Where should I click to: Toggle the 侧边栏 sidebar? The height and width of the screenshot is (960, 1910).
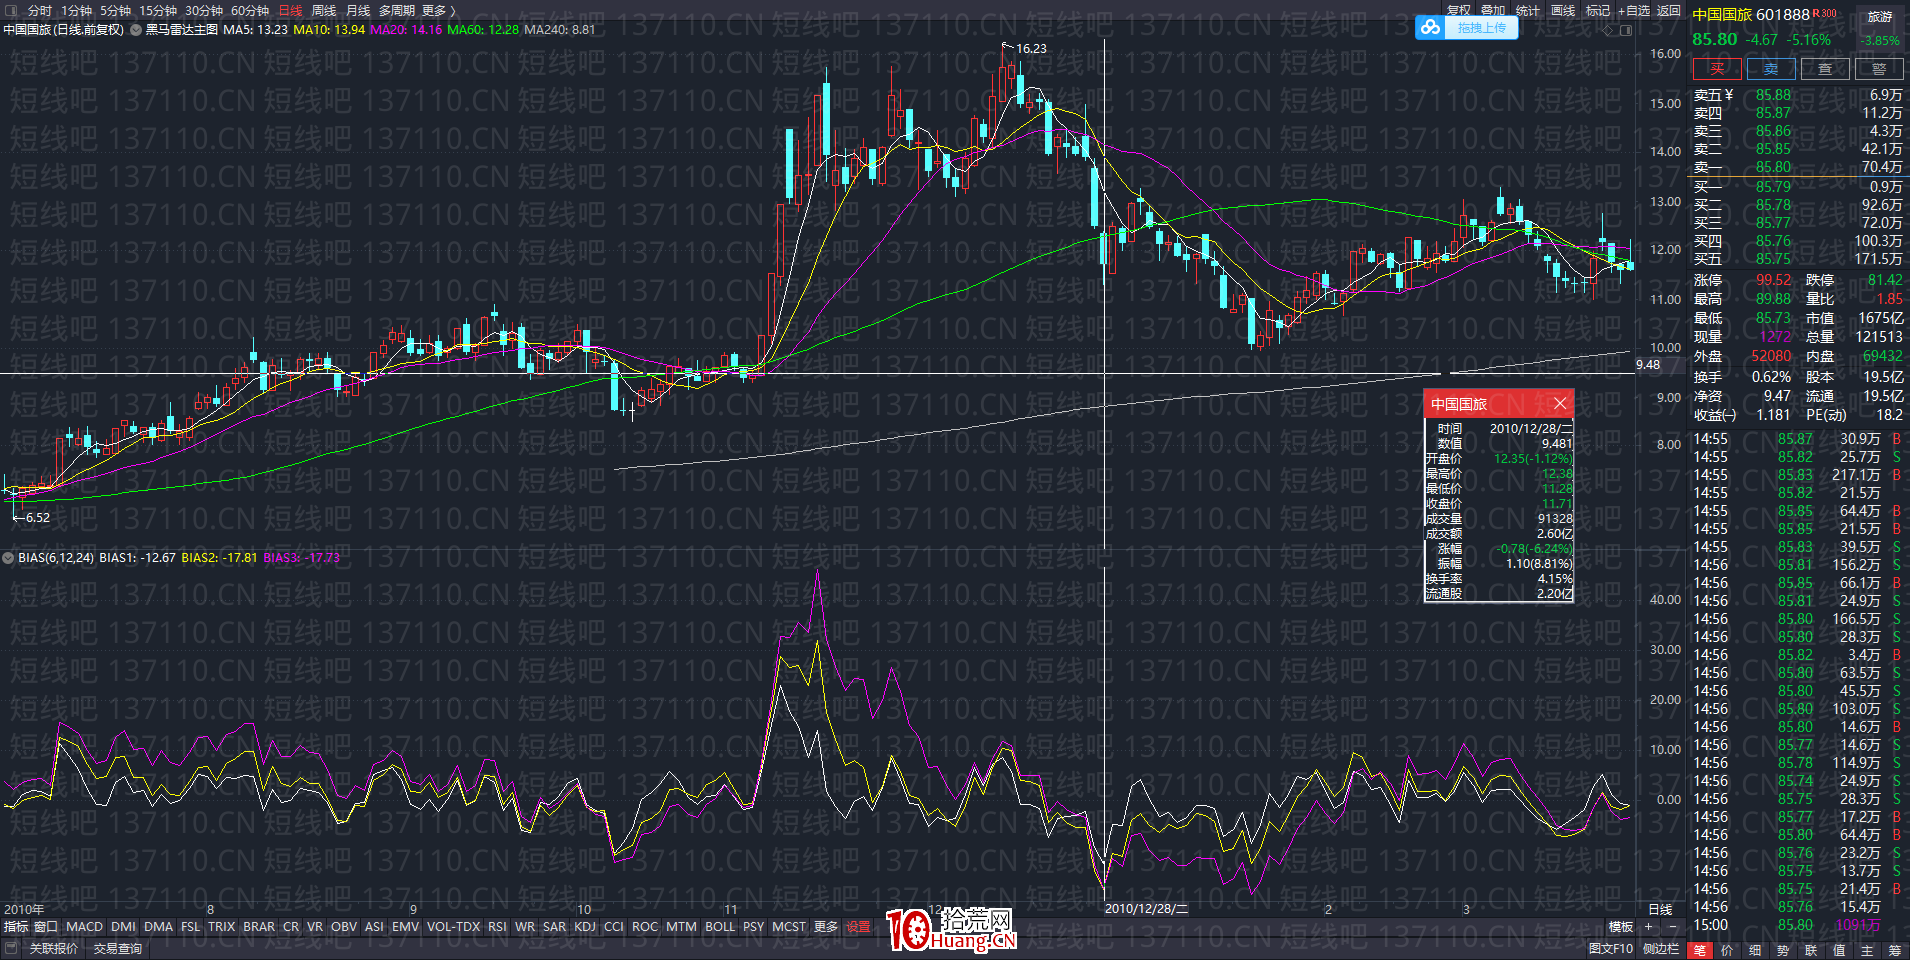coord(1661,948)
